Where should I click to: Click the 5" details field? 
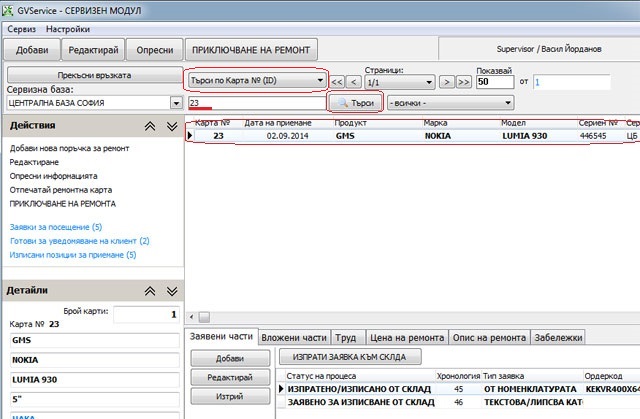coord(95,399)
